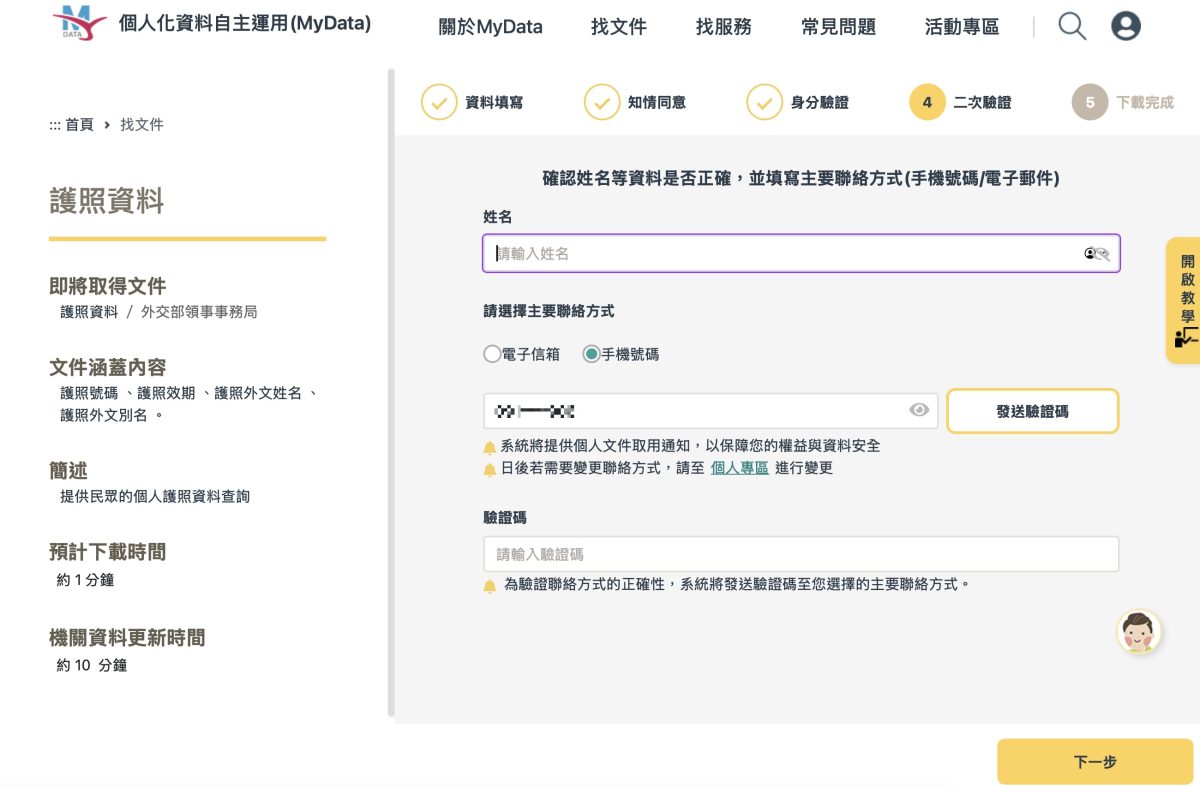This screenshot has height=787, width=1200.
Task: Click the autofill contact icon in name field
Action: (x=1097, y=254)
